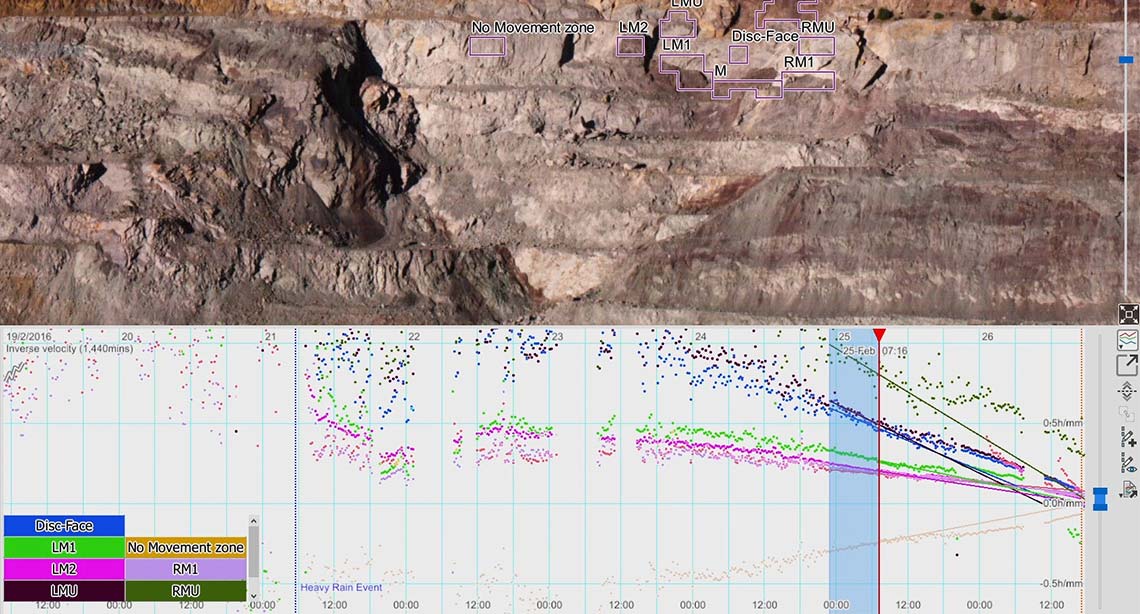Screen dimensions: 1140x614
Task: Click the M region label on the photo
Action: (x=720, y=70)
